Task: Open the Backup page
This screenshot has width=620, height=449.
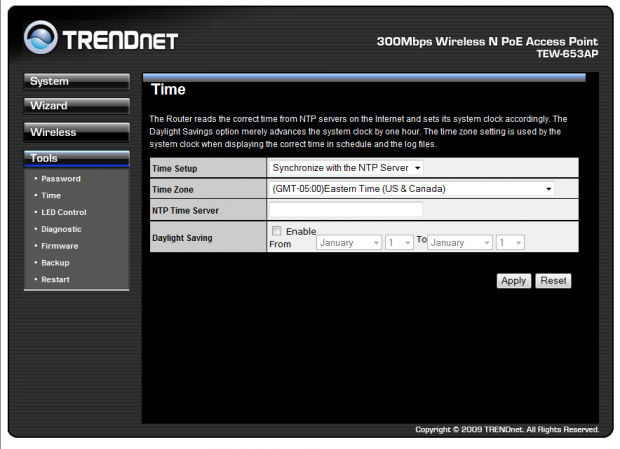Action: (x=55, y=263)
